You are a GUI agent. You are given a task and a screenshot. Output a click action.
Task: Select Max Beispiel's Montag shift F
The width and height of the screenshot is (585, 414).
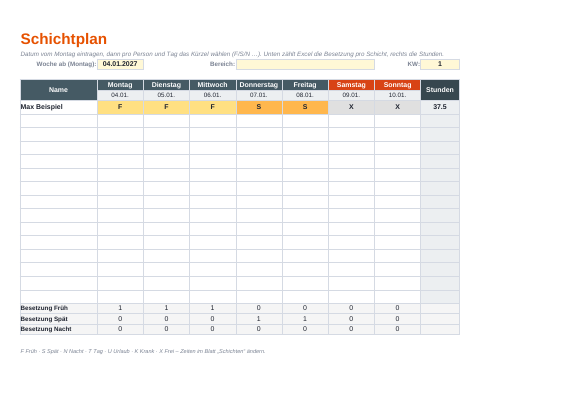tap(120, 107)
